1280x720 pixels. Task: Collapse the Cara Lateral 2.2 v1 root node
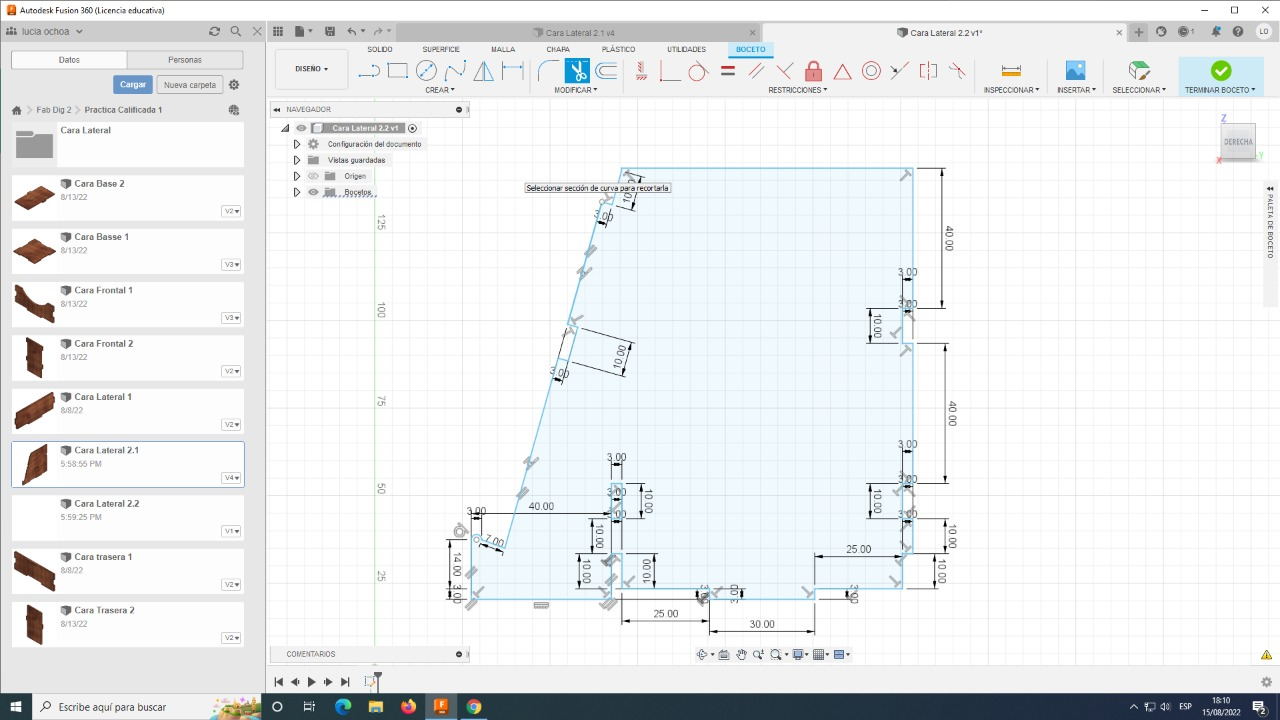click(285, 128)
